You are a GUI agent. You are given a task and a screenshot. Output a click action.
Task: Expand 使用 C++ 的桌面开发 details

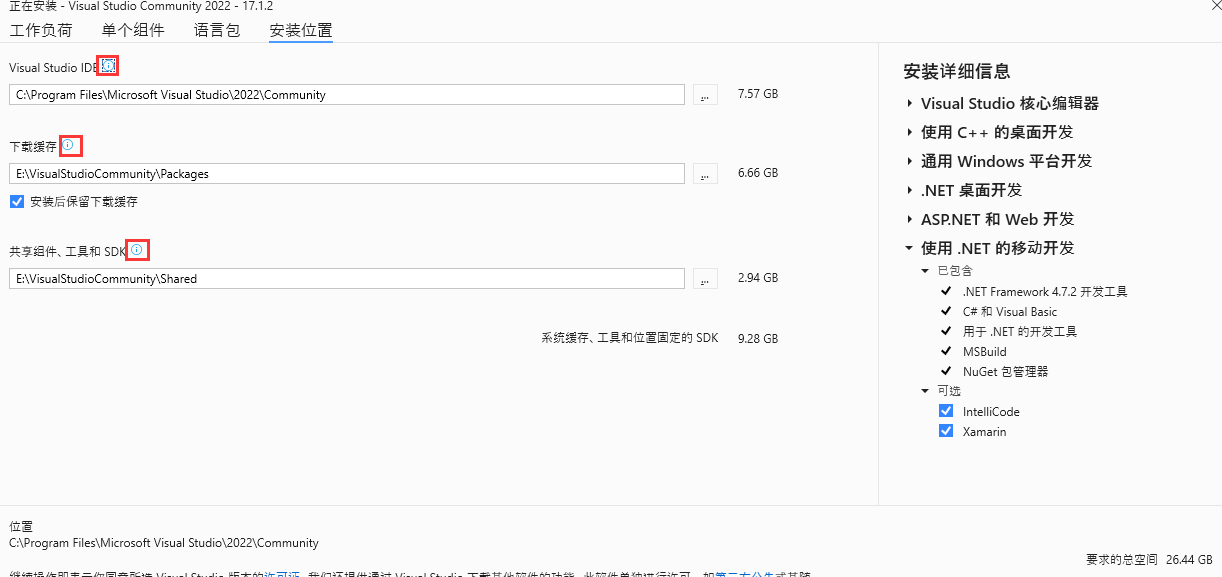tap(909, 132)
